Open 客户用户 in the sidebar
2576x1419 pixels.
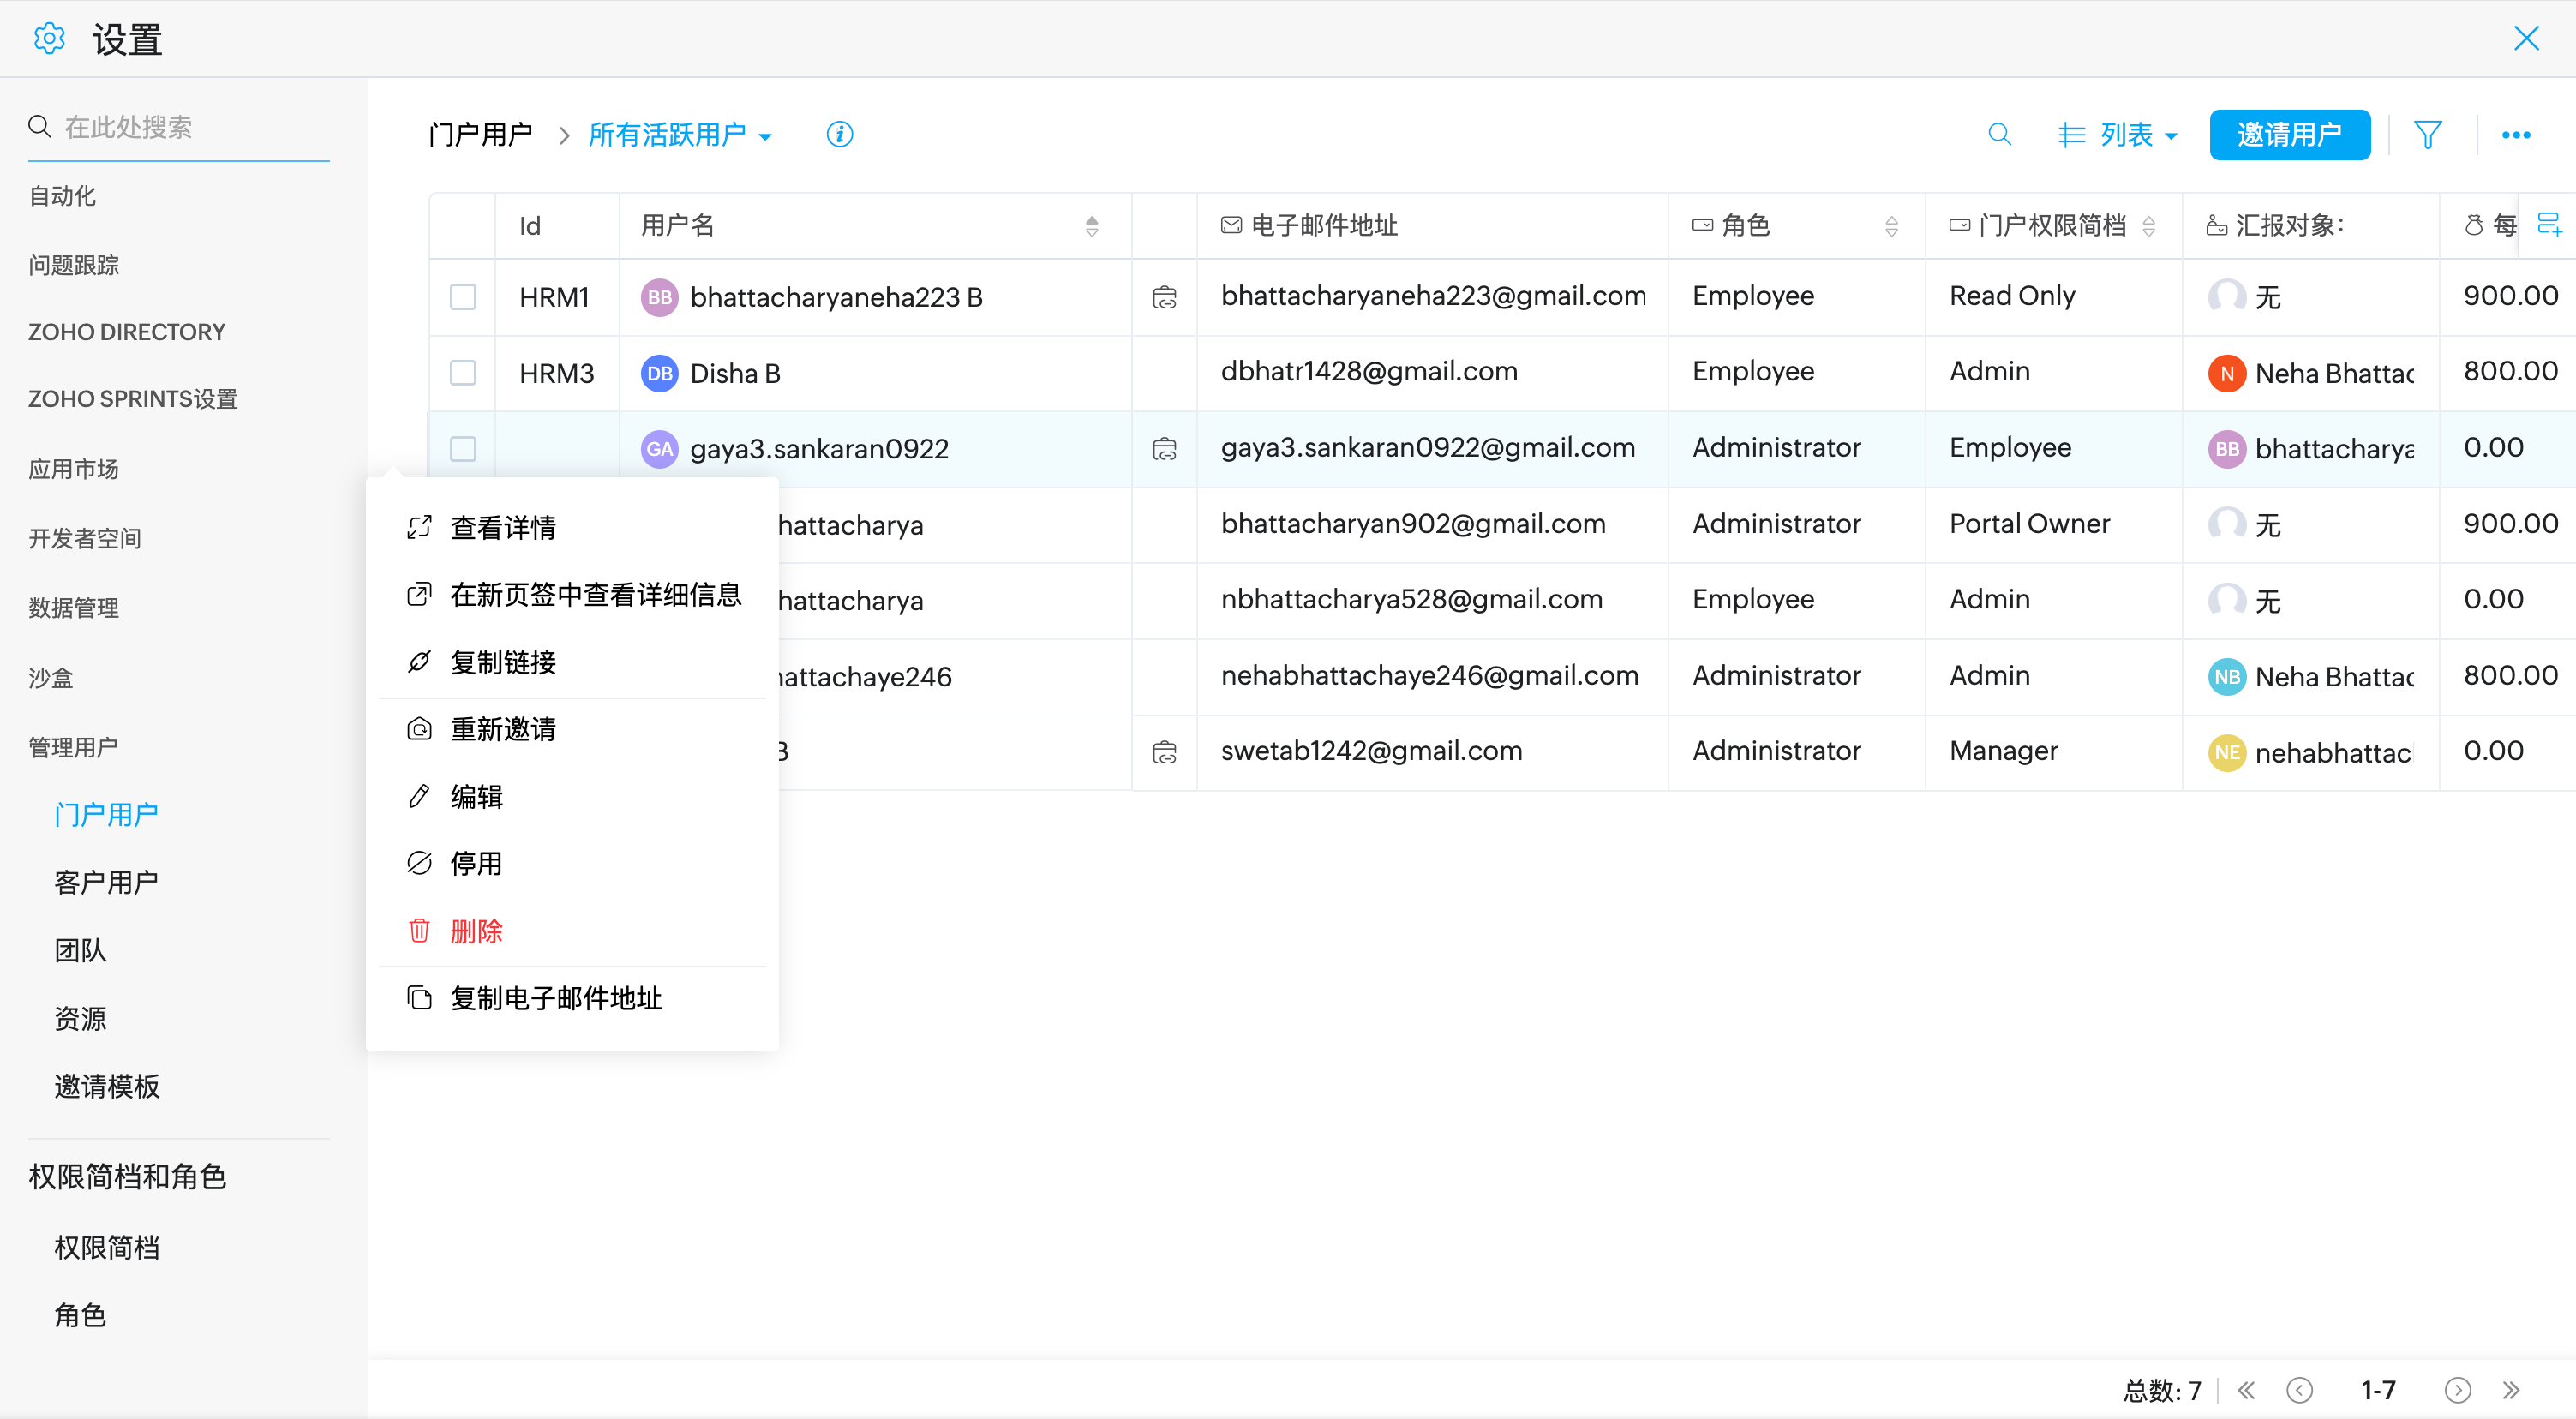106,882
